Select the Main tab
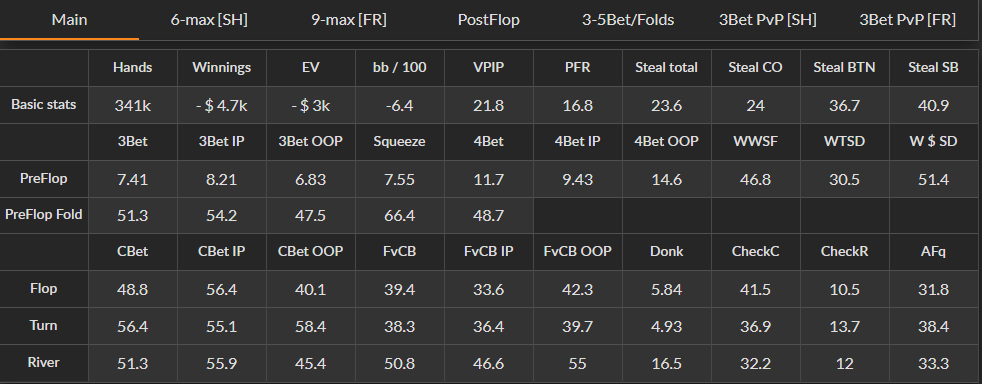Image resolution: width=982 pixels, height=384 pixels. click(x=70, y=19)
